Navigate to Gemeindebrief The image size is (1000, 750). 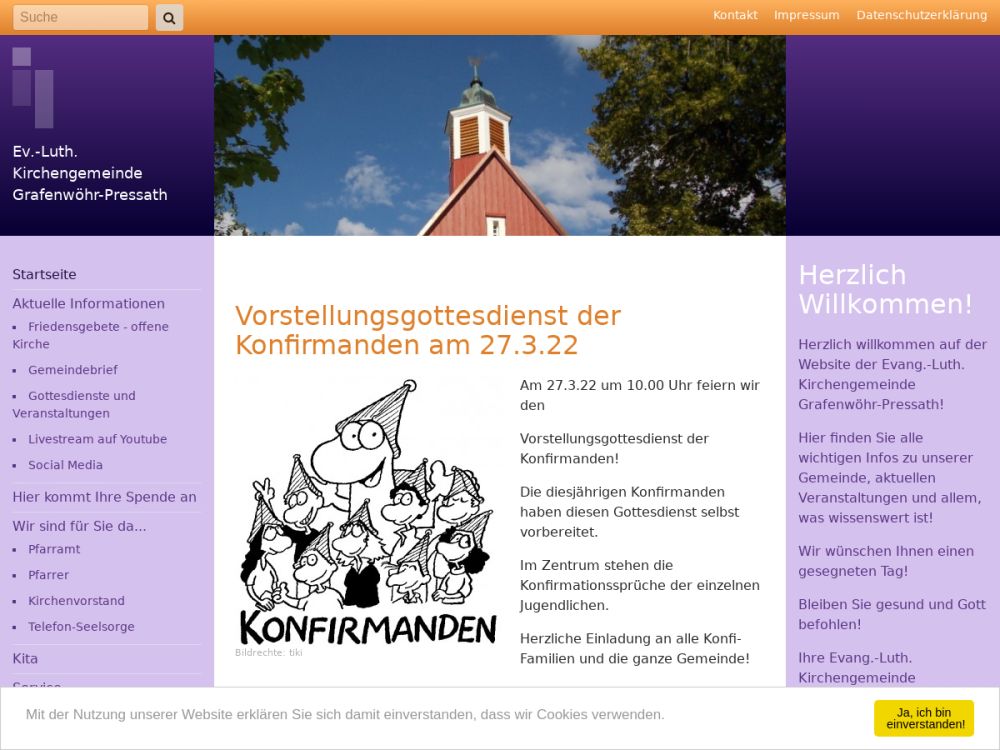[x=72, y=370]
